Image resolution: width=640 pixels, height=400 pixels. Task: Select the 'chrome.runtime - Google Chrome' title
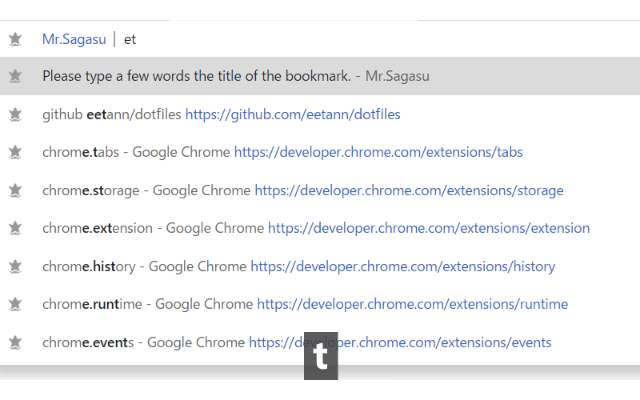147,304
